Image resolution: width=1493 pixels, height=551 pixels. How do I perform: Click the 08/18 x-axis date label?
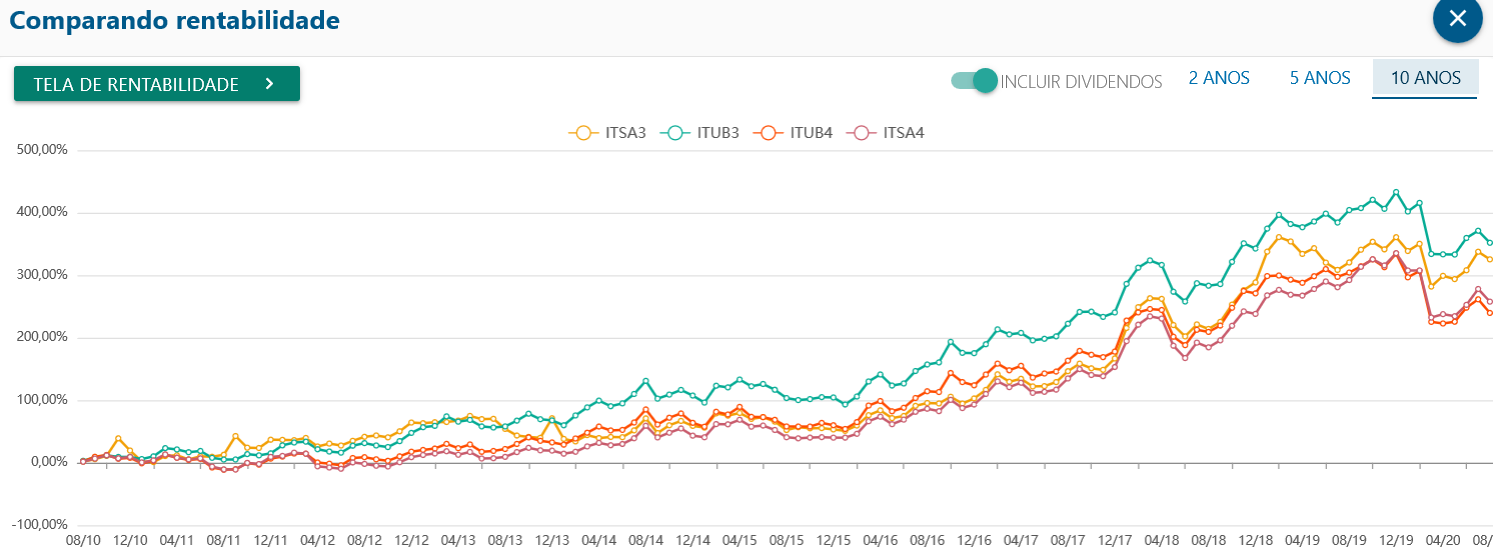pyautogui.click(x=1210, y=540)
